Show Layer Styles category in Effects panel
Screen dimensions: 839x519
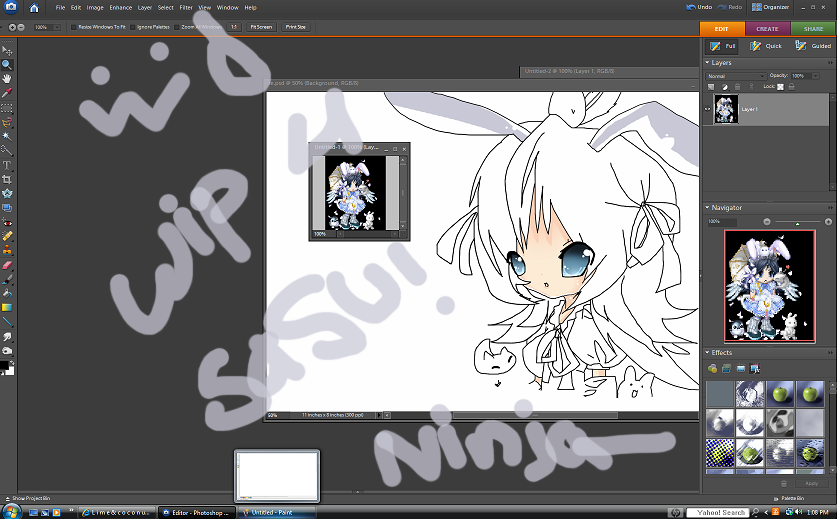click(x=726, y=369)
